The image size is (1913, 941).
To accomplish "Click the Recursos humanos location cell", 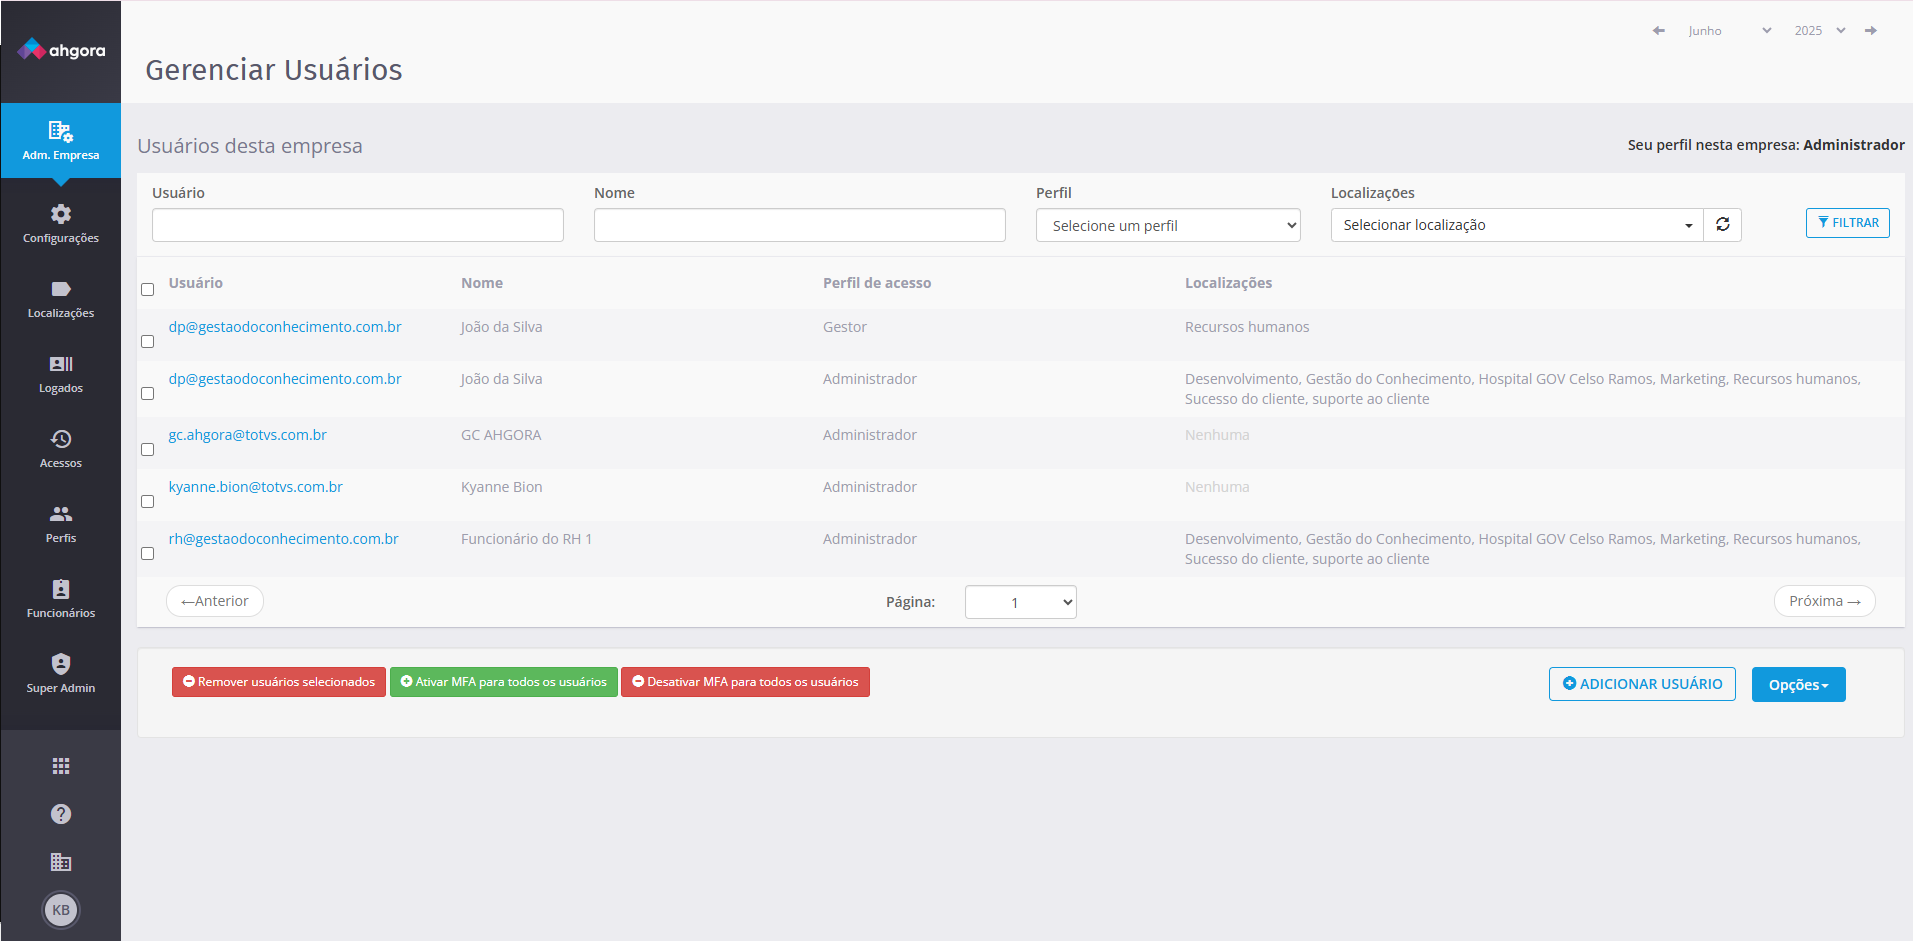I will click(x=1247, y=327).
